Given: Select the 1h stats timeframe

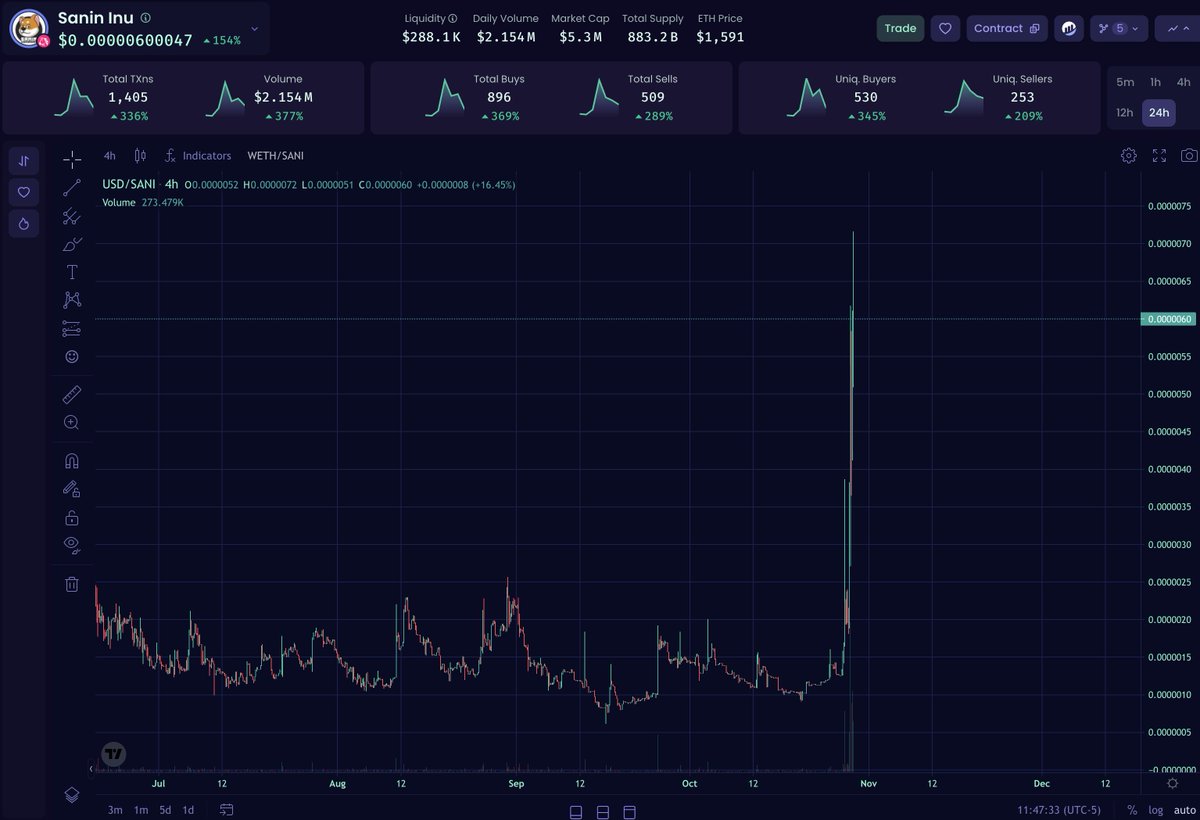Looking at the screenshot, I should point(1155,82).
